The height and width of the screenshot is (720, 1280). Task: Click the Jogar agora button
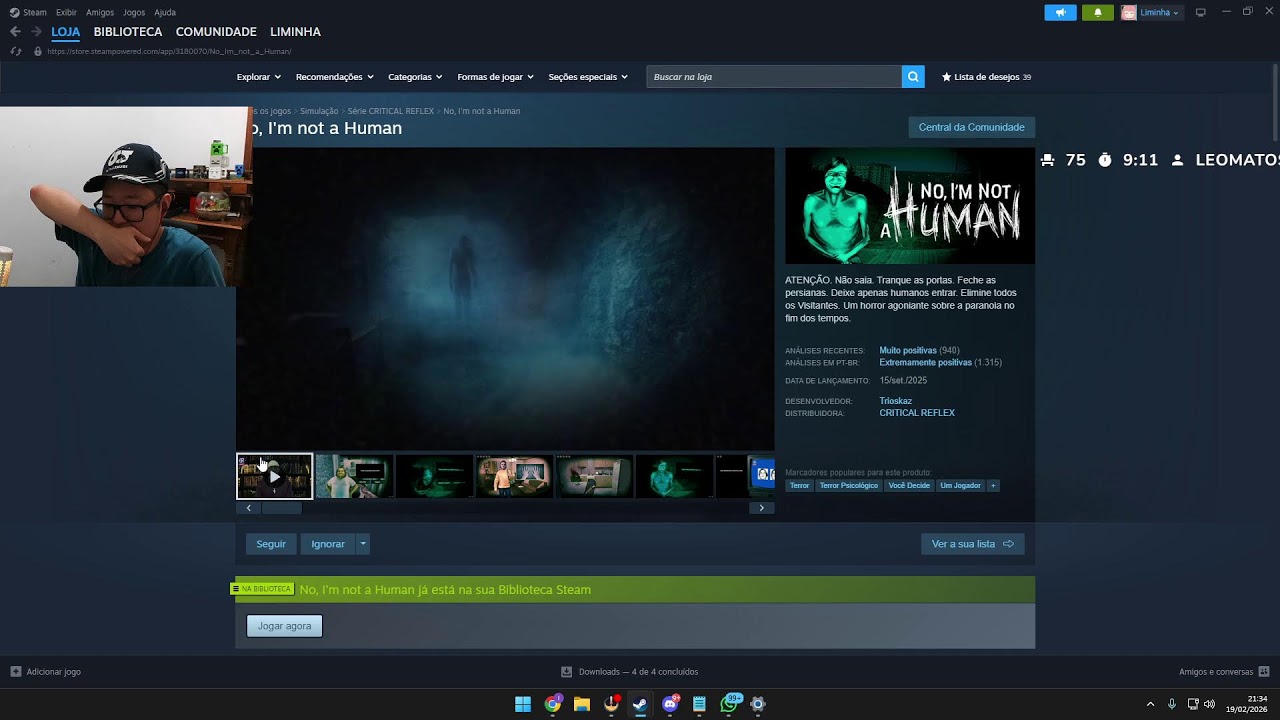click(285, 626)
